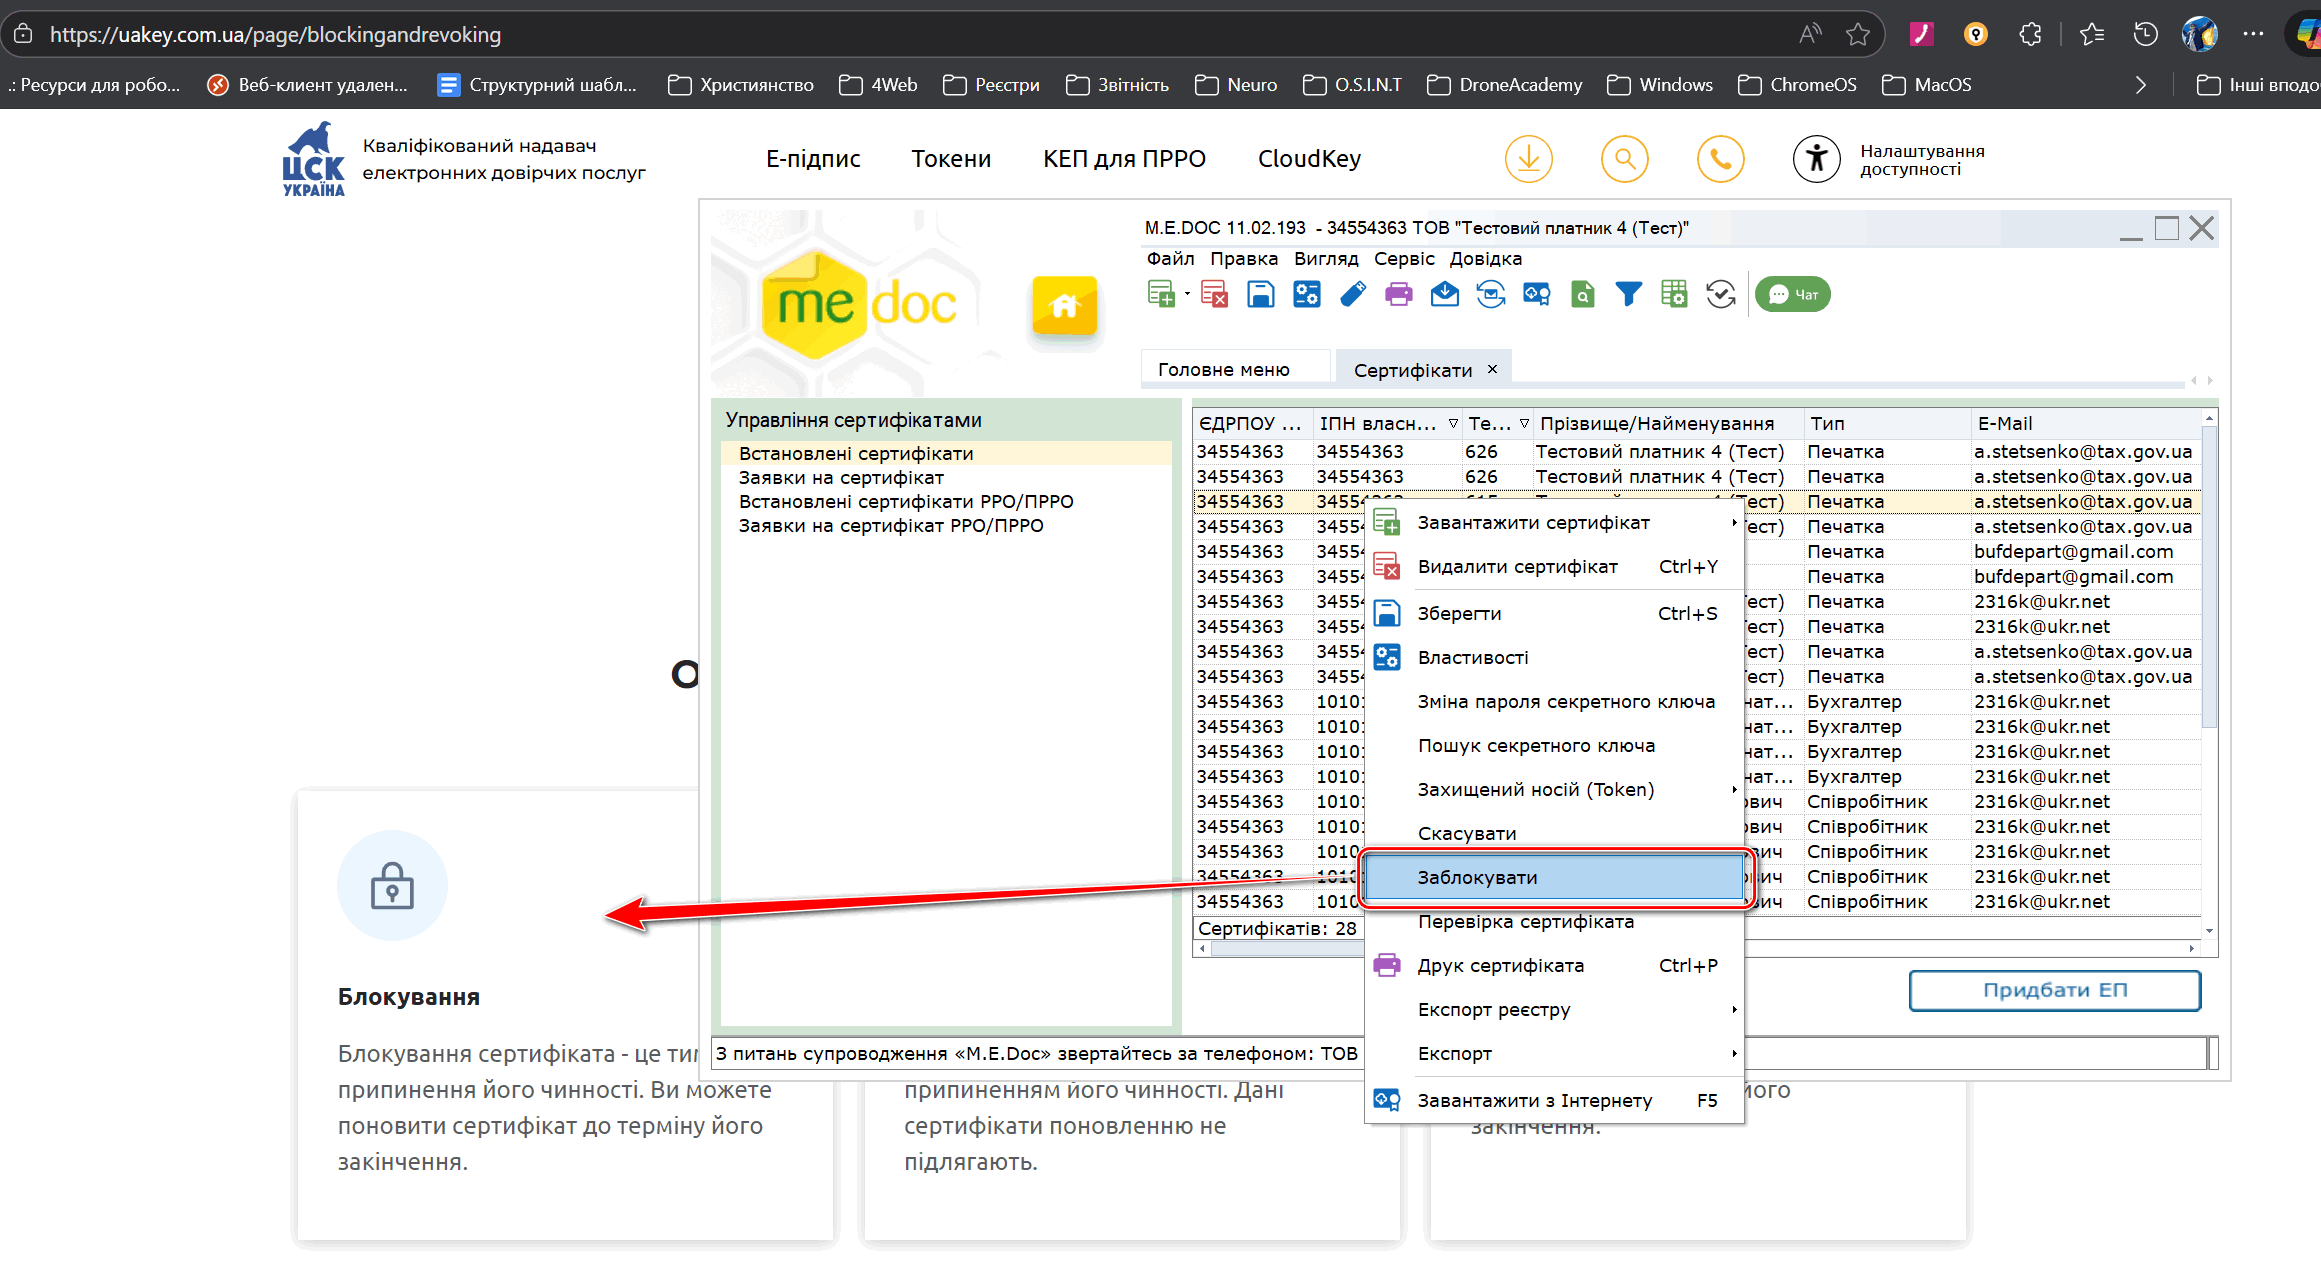Open the Сервіс menu

1403,259
